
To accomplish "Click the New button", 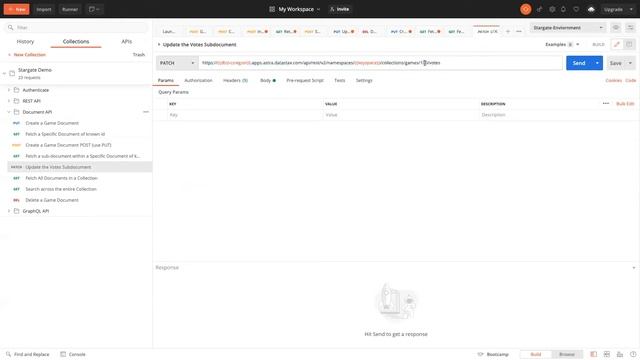I will click(x=17, y=9).
